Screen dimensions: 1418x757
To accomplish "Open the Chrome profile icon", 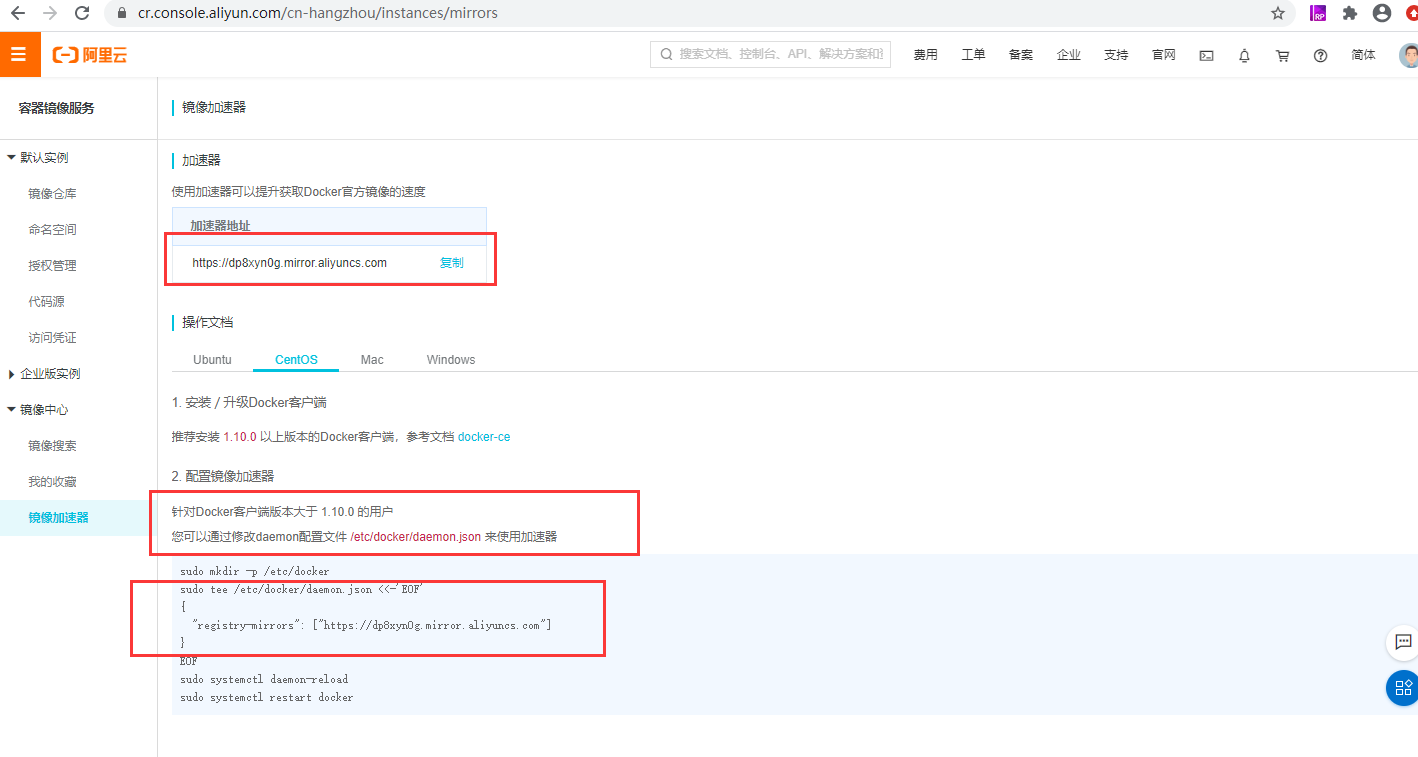I will pyautogui.click(x=1382, y=13).
